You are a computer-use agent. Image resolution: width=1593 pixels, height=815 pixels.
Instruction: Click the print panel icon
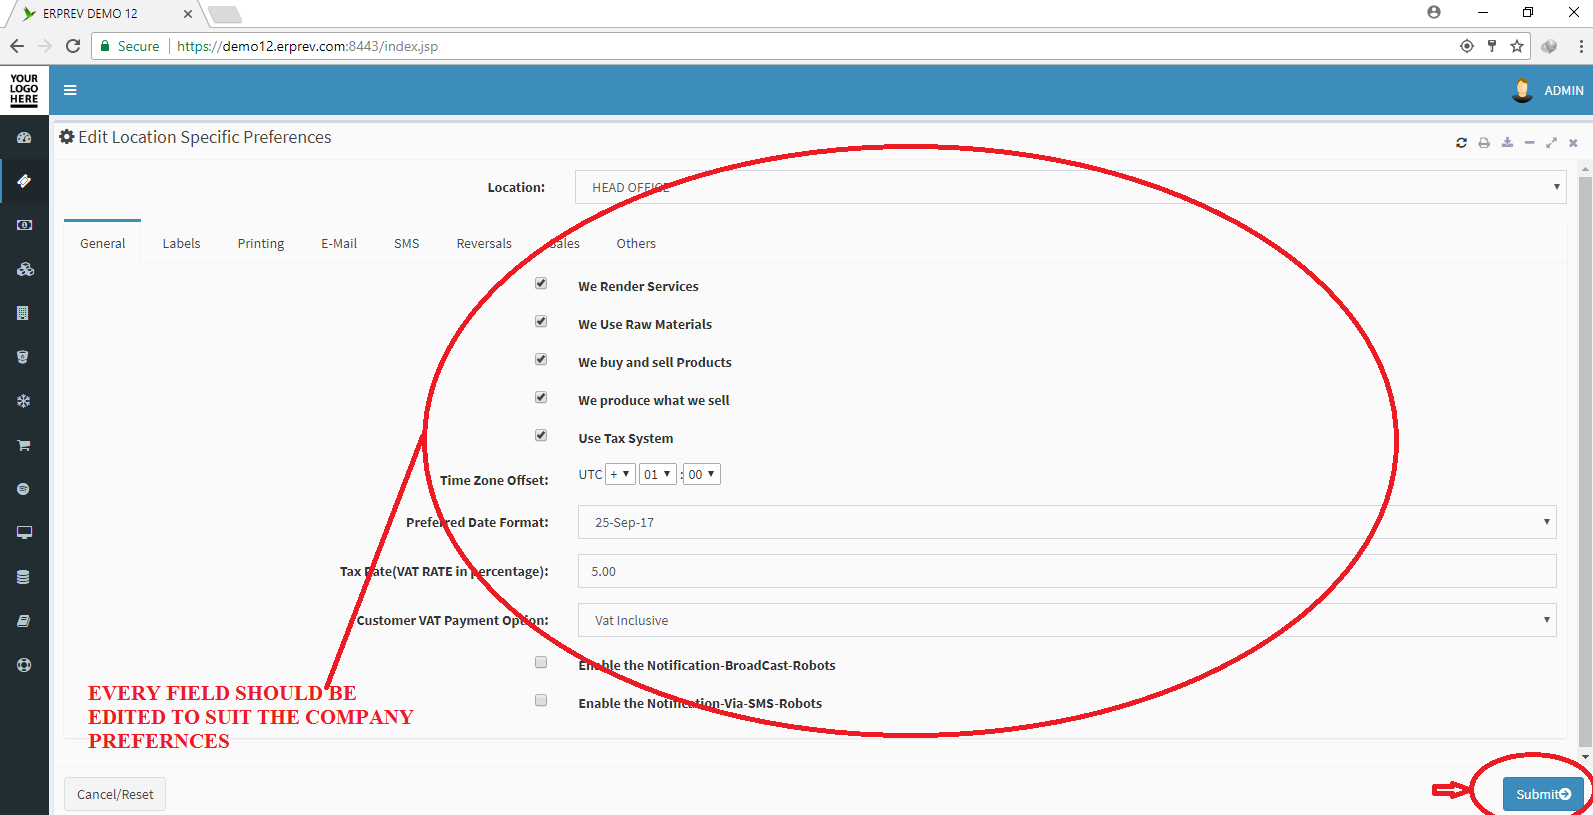(1484, 143)
